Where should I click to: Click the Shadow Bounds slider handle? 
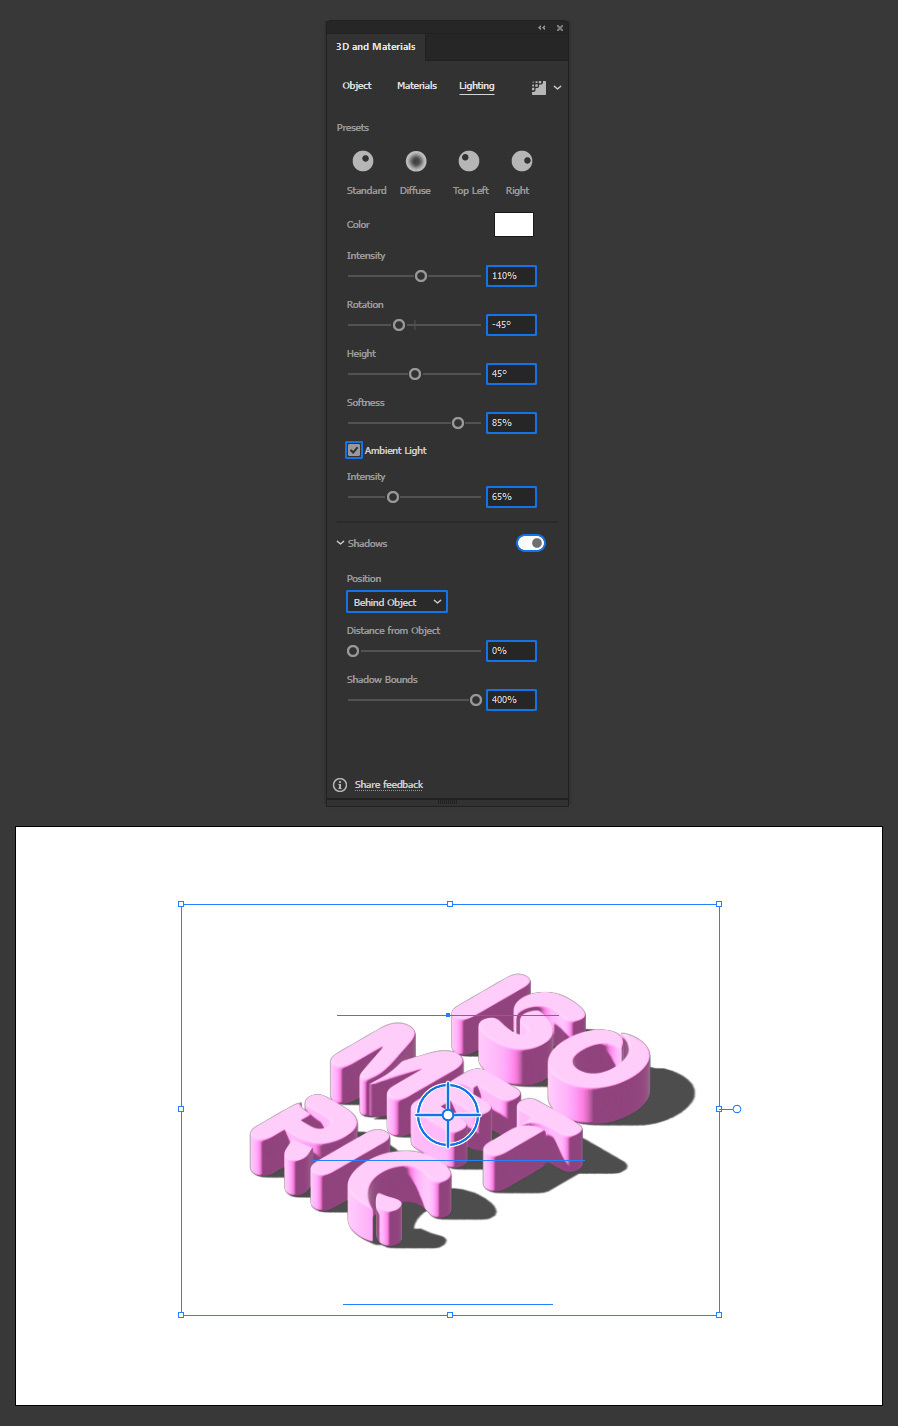click(x=476, y=700)
